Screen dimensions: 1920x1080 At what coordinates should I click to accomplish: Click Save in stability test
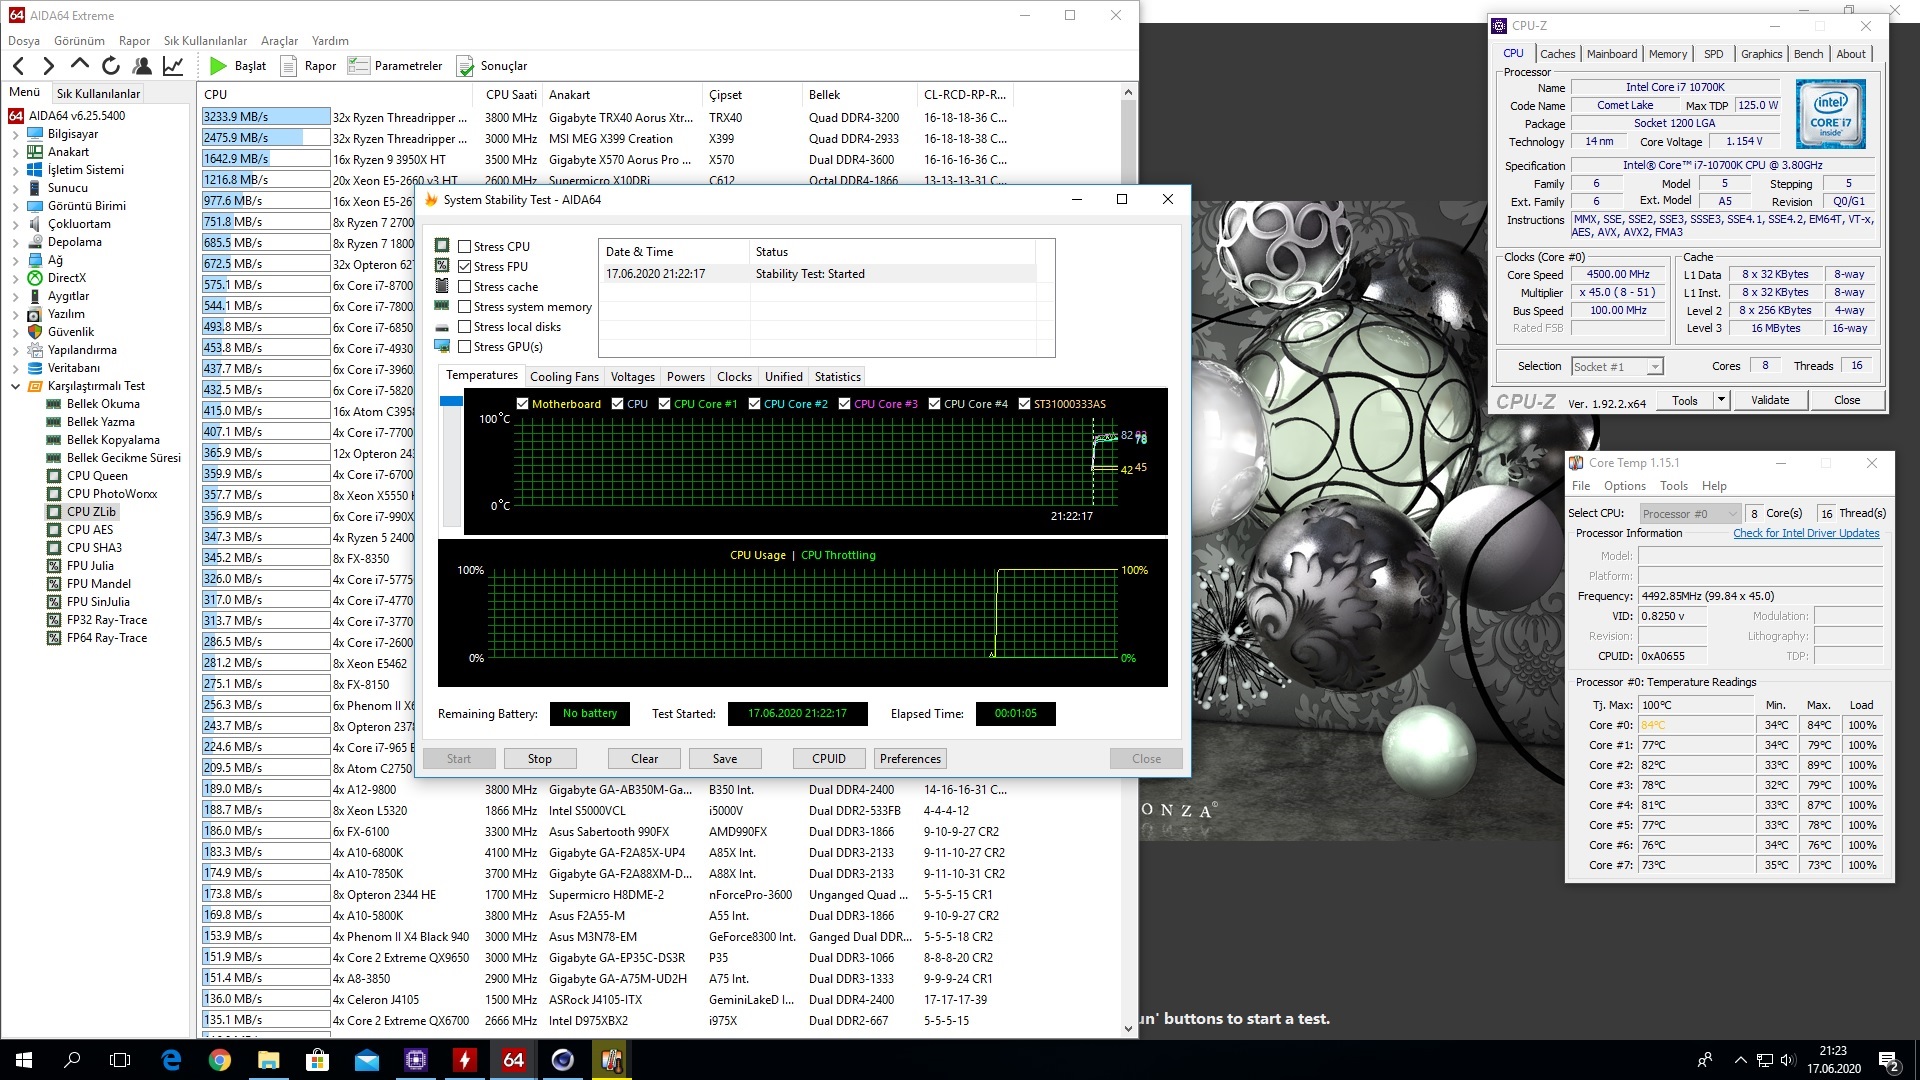click(x=725, y=759)
